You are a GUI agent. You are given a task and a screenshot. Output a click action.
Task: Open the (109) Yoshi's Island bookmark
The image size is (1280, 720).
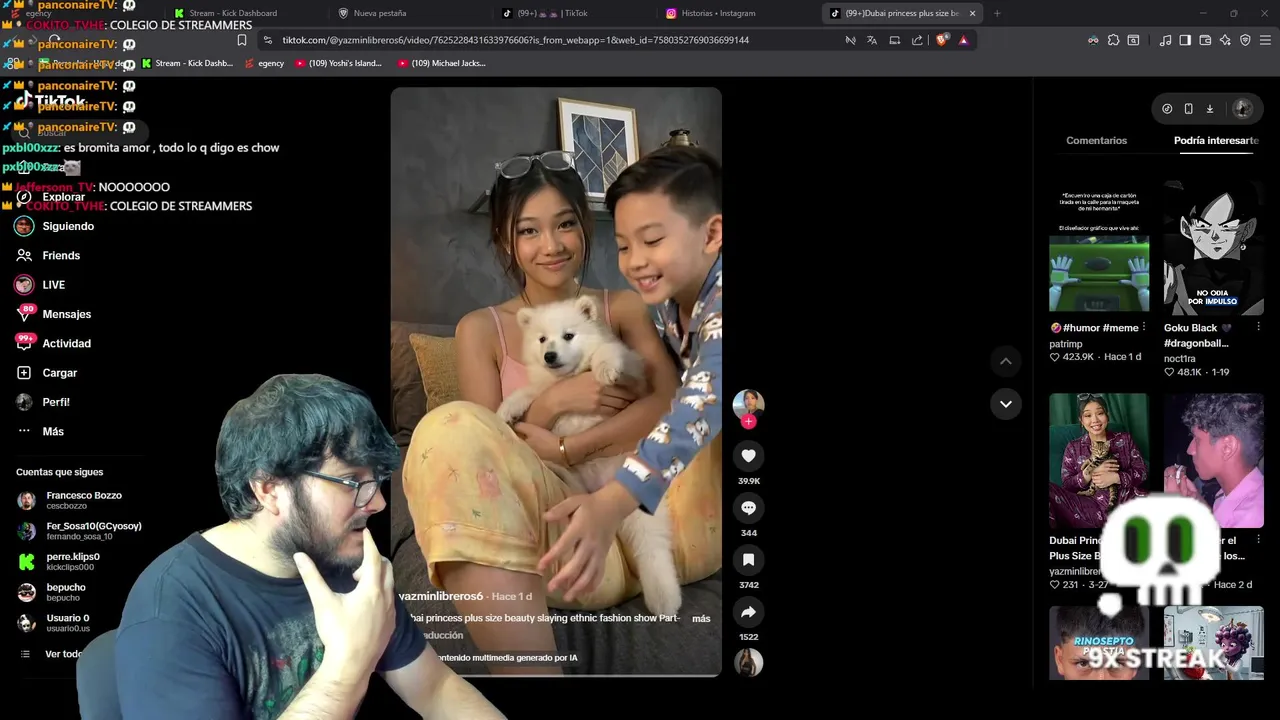point(338,63)
